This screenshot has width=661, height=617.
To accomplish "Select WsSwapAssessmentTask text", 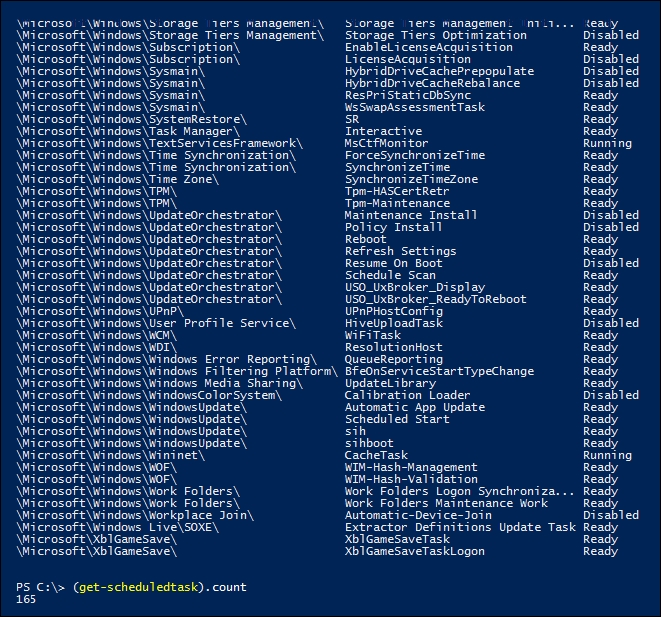I will click(x=415, y=107).
